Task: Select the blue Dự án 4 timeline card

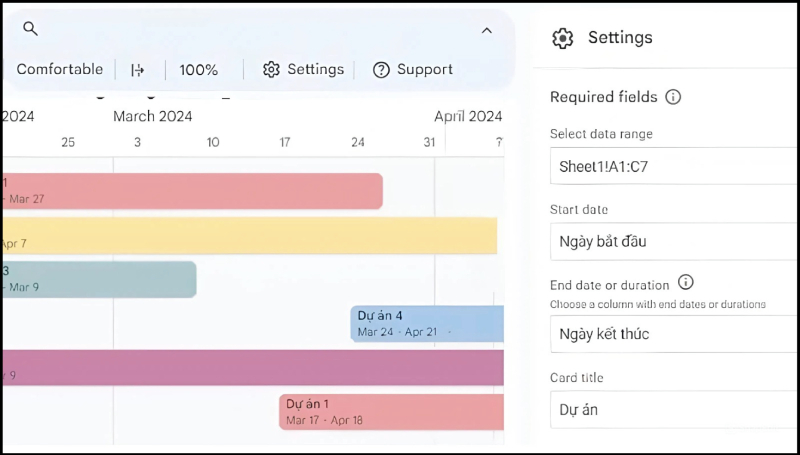Action: pos(427,323)
